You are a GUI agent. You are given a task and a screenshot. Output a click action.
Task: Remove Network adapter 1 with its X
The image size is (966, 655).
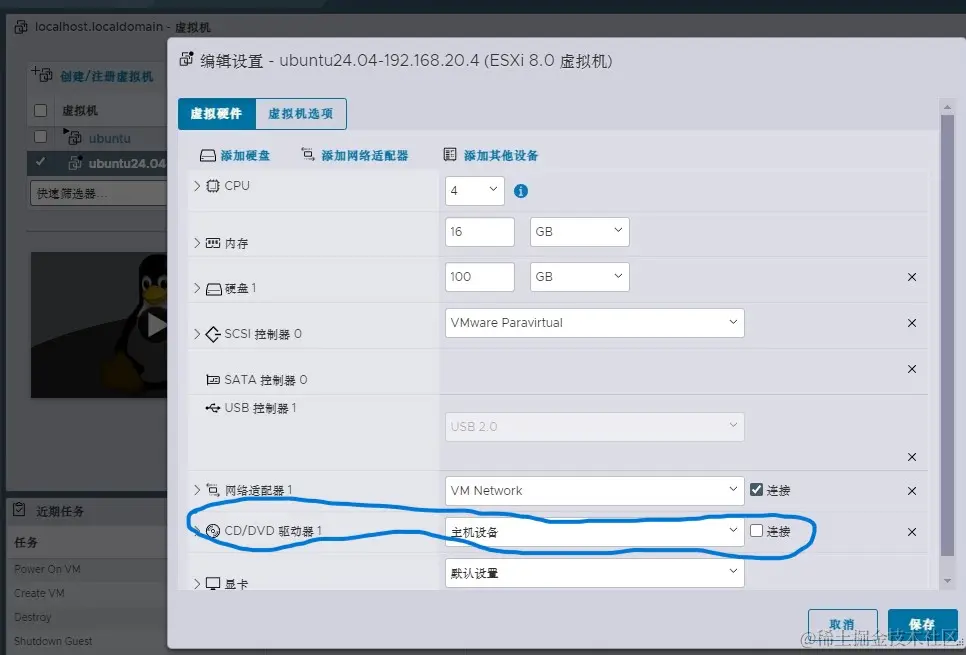click(912, 491)
